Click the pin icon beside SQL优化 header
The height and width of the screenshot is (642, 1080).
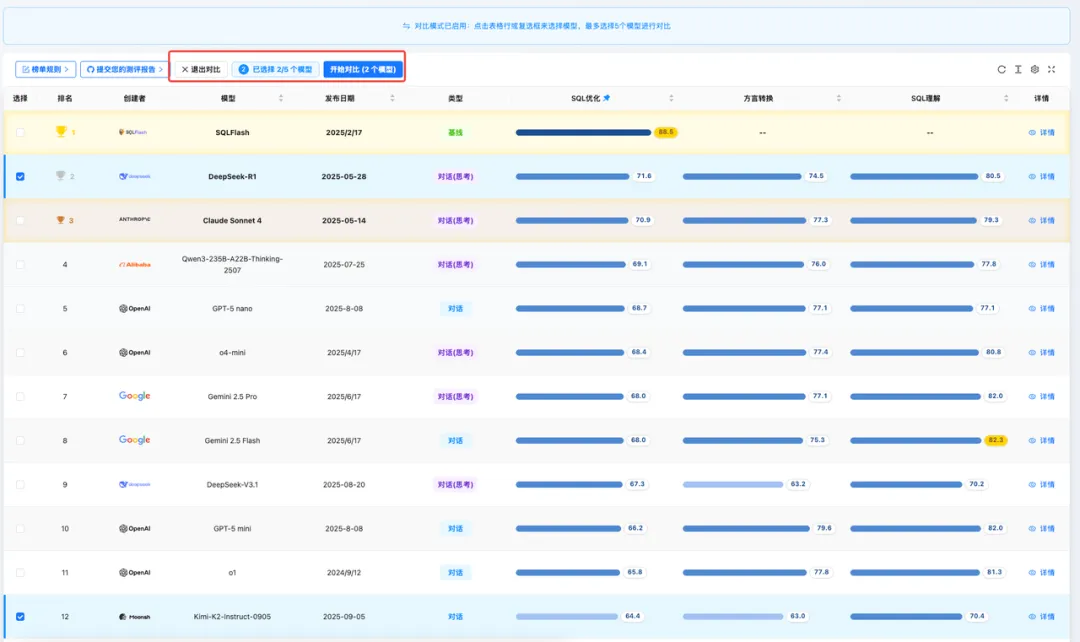[606, 98]
